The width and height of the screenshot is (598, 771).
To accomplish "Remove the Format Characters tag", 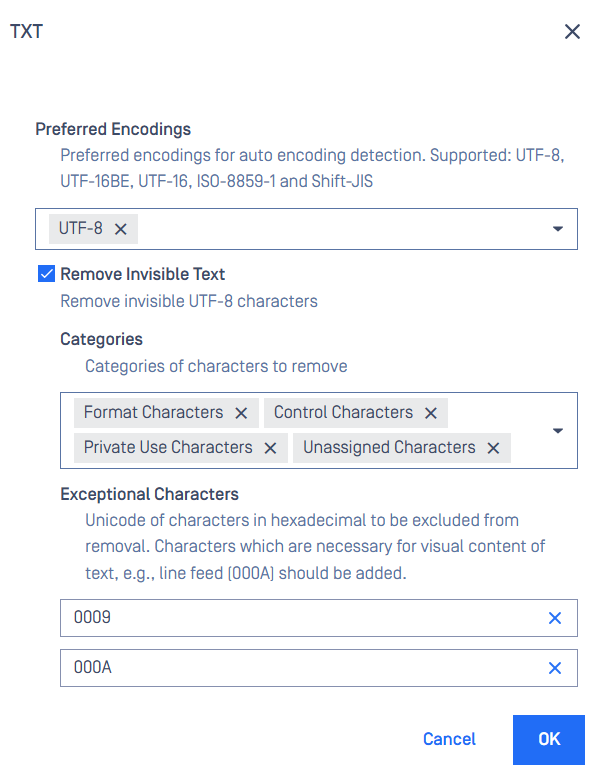I will tap(241, 413).
